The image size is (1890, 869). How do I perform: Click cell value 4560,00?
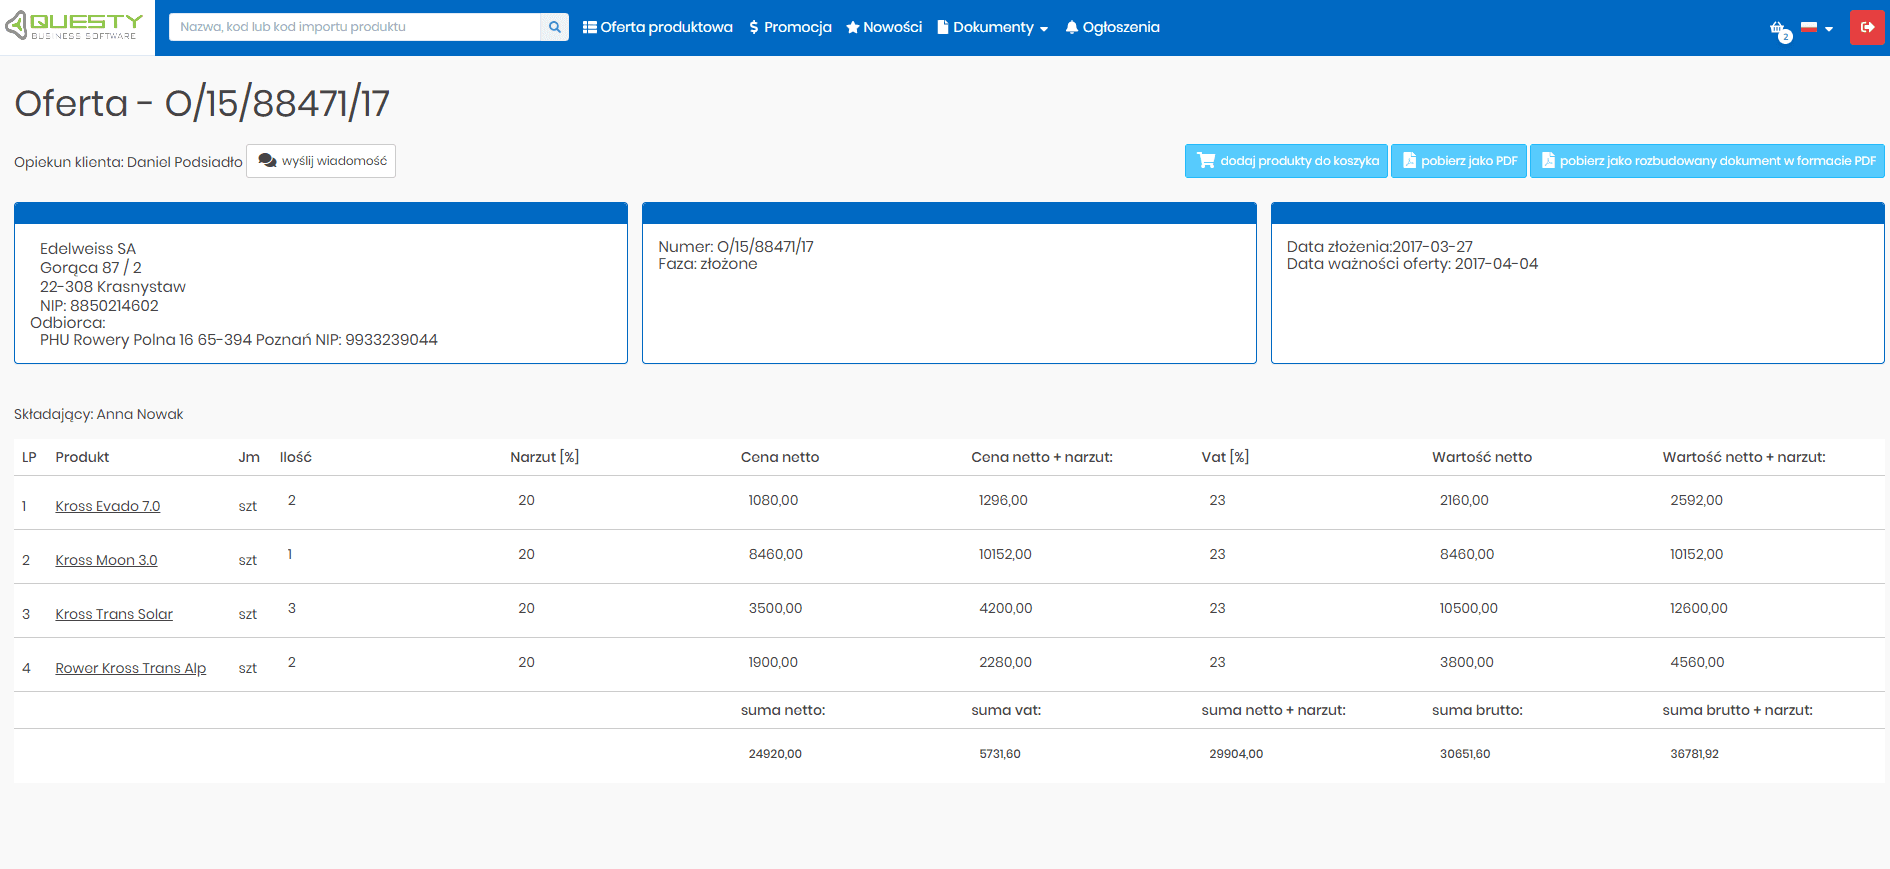tap(1697, 662)
